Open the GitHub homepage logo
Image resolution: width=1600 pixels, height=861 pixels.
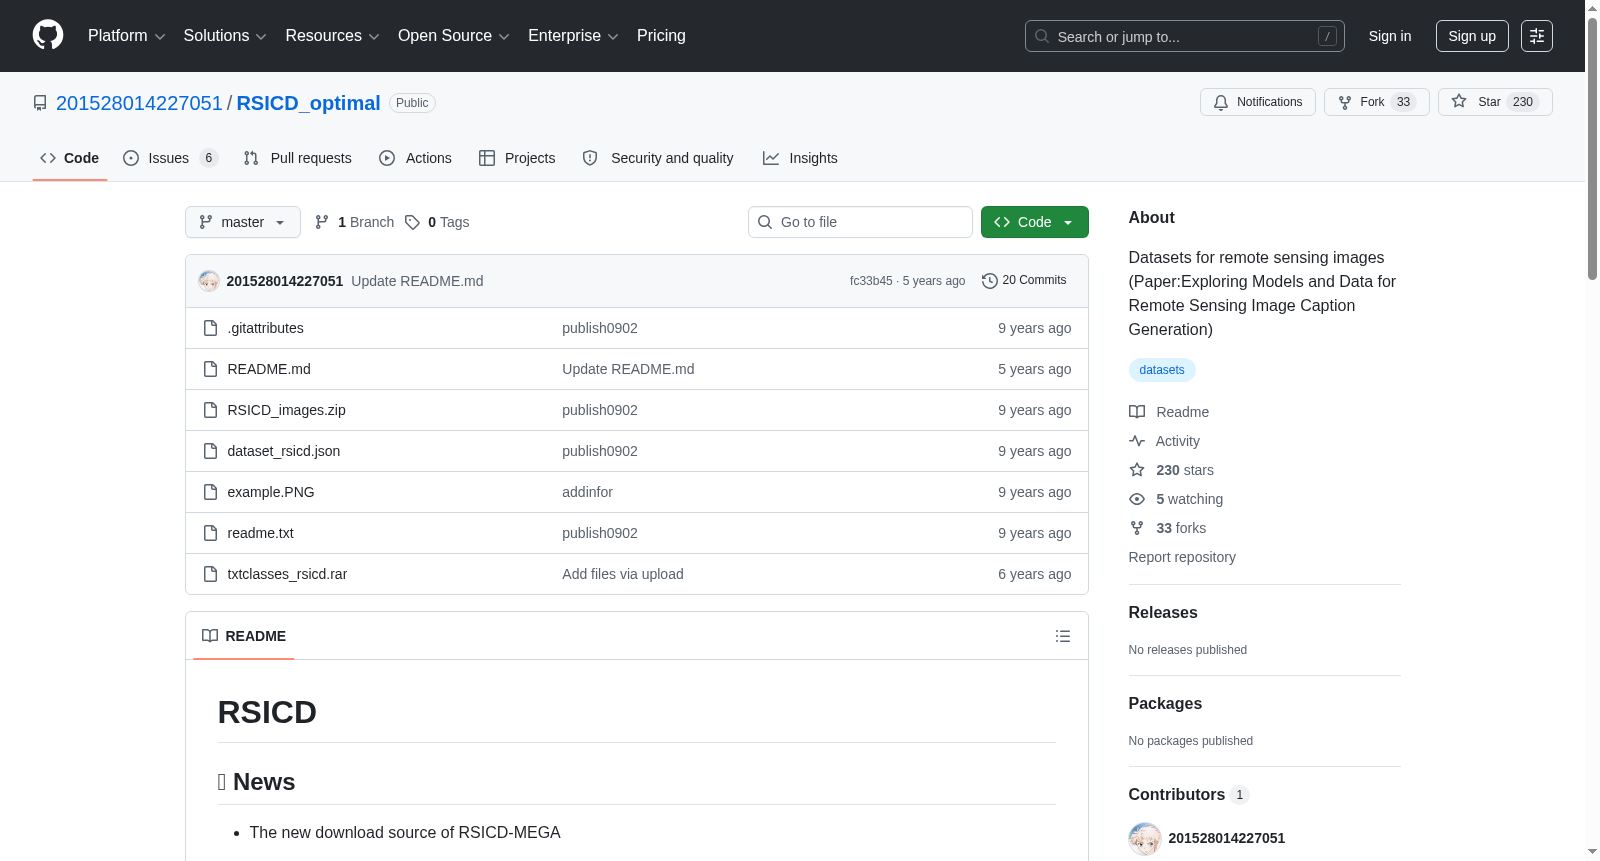point(48,36)
